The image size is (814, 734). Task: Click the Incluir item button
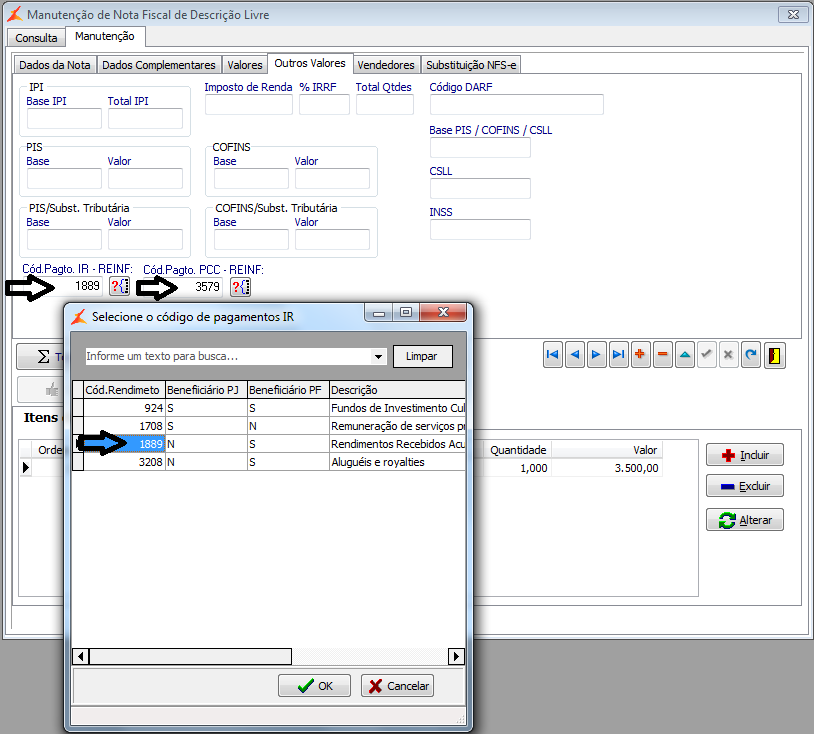(x=744, y=455)
